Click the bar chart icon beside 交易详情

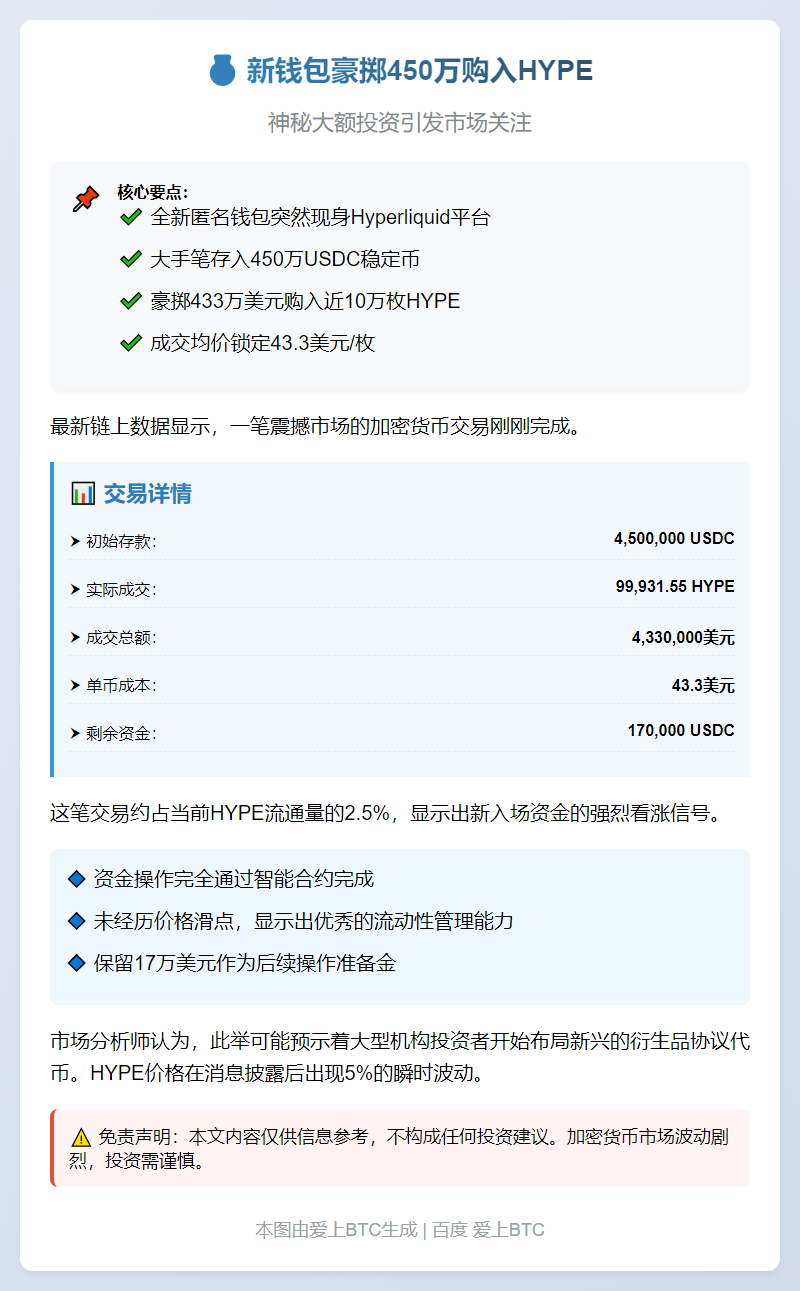point(83,493)
